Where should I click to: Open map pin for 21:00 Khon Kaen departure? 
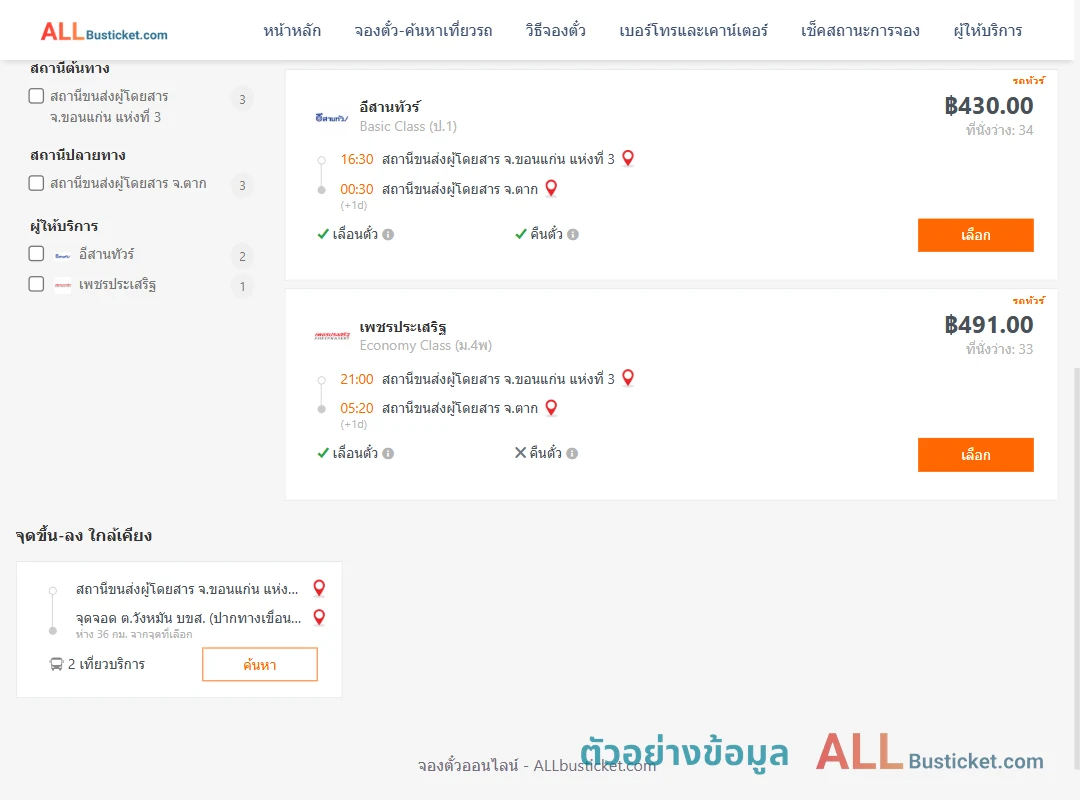point(628,378)
